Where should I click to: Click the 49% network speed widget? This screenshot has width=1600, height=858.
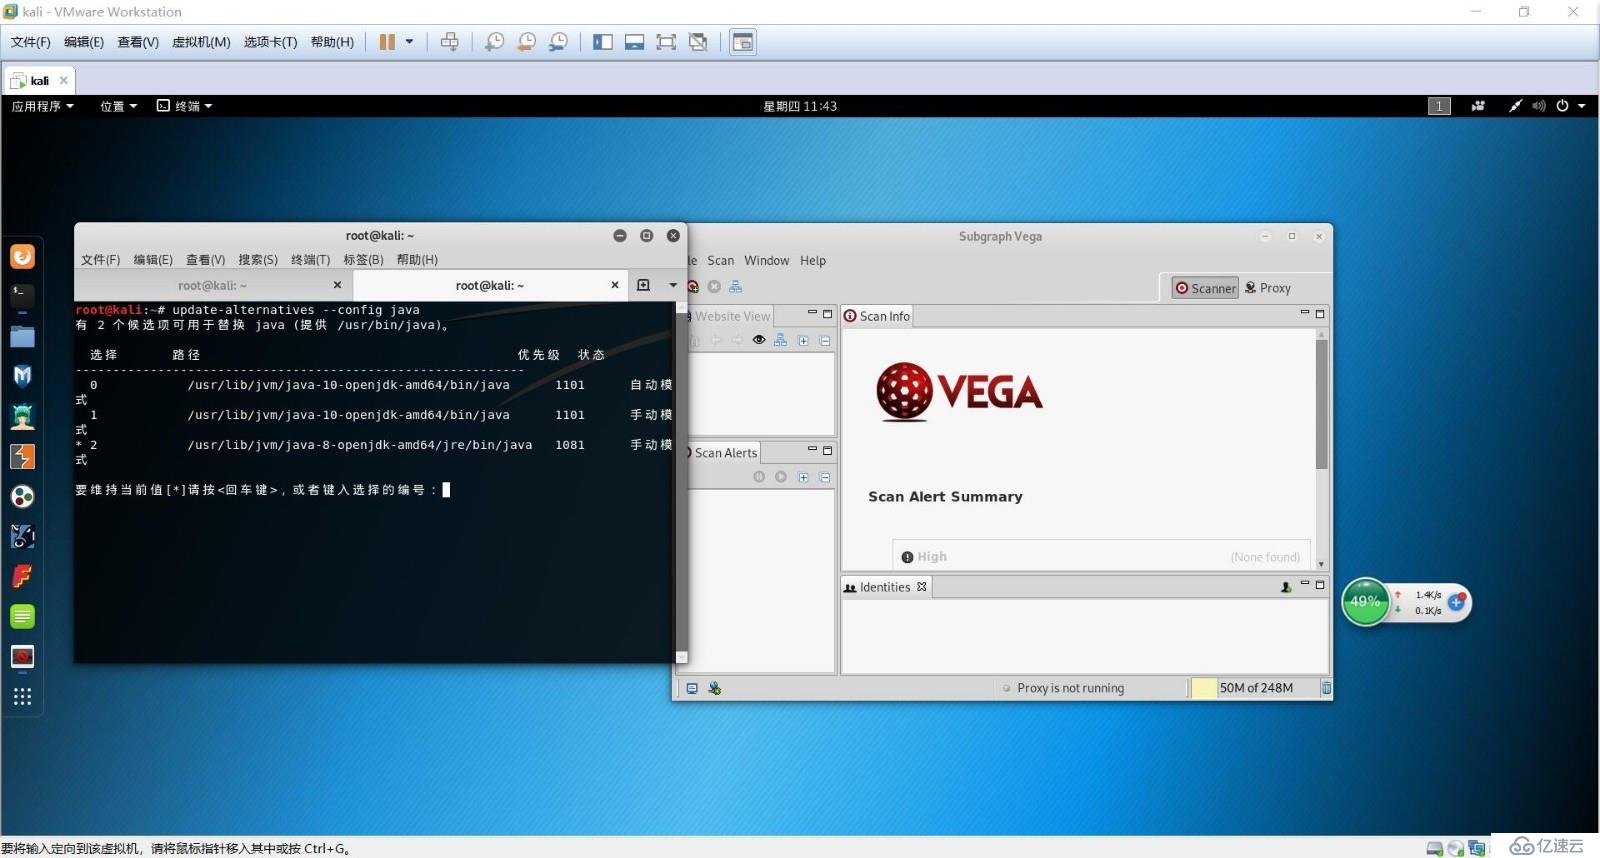pos(1366,602)
